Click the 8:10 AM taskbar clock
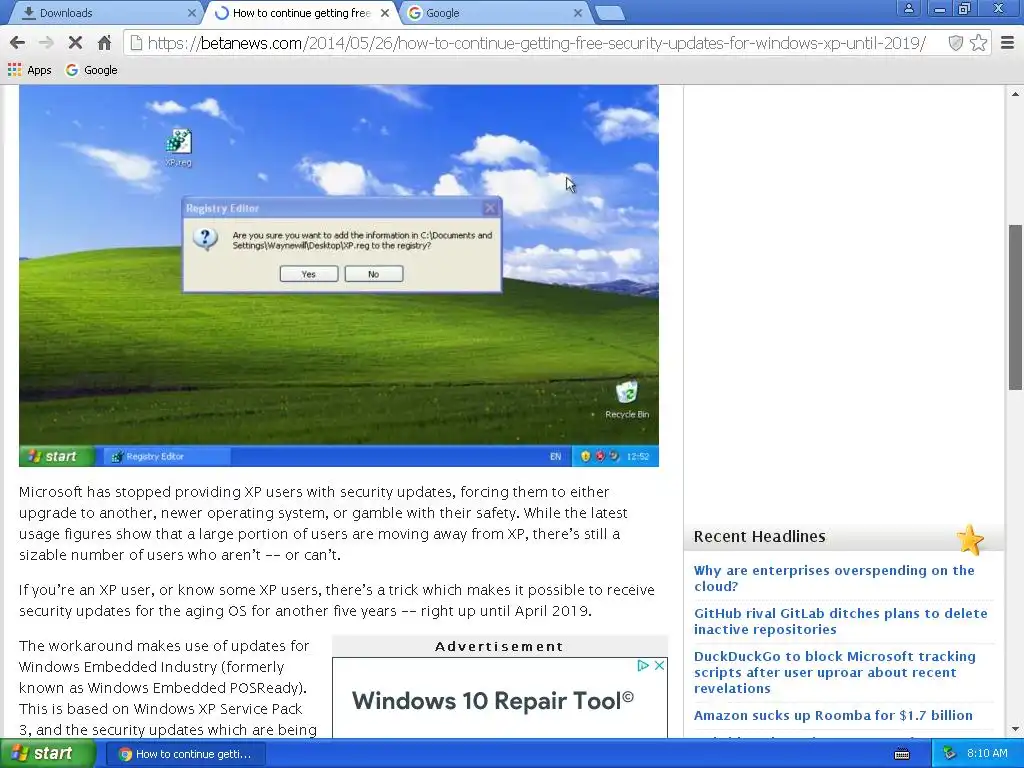The image size is (1024, 768). (x=987, y=753)
